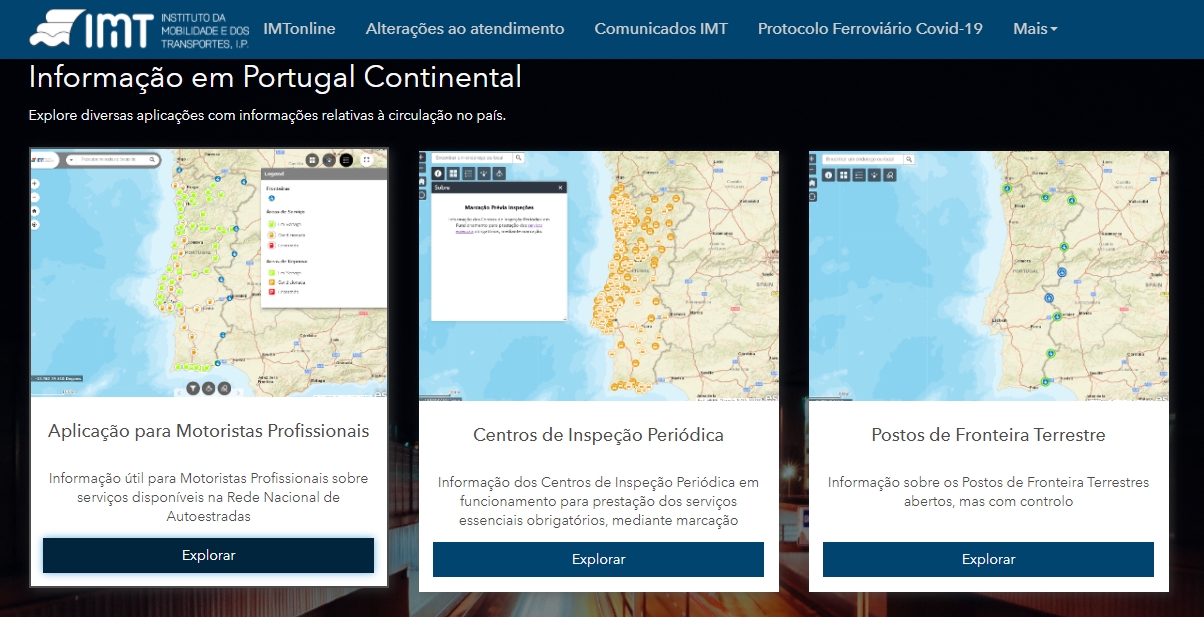Go to Alterações ao atendimento
This screenshot has height=617, width=1204.
click(465, 29)
